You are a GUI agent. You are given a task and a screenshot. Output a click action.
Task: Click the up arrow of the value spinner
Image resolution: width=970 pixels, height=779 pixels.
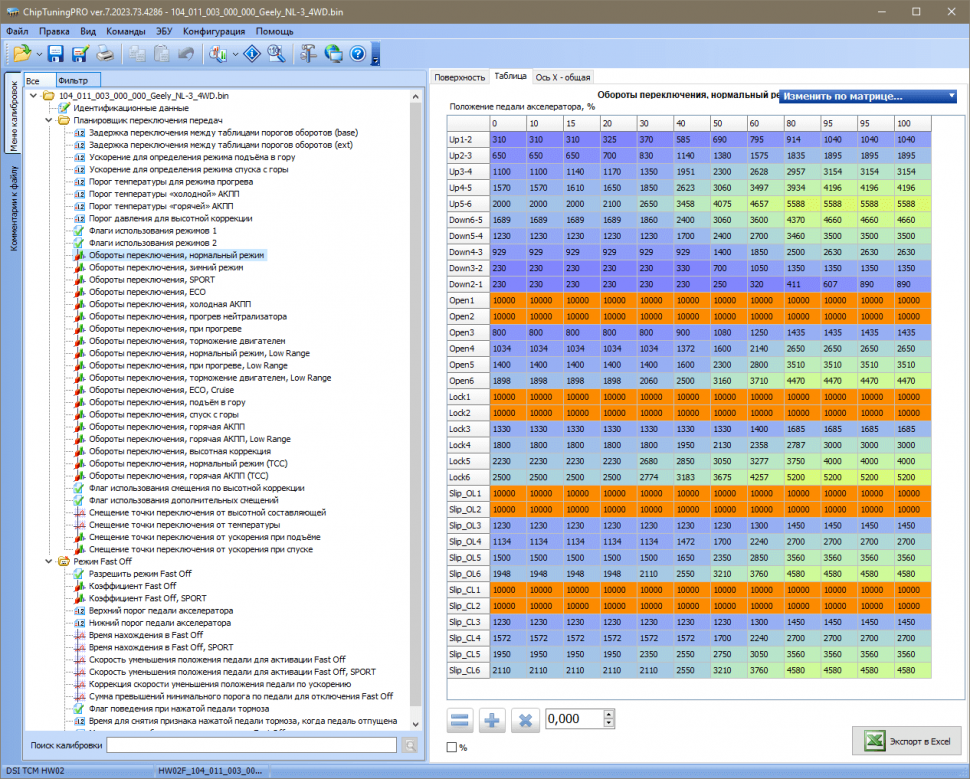click(x=607, y=714)
